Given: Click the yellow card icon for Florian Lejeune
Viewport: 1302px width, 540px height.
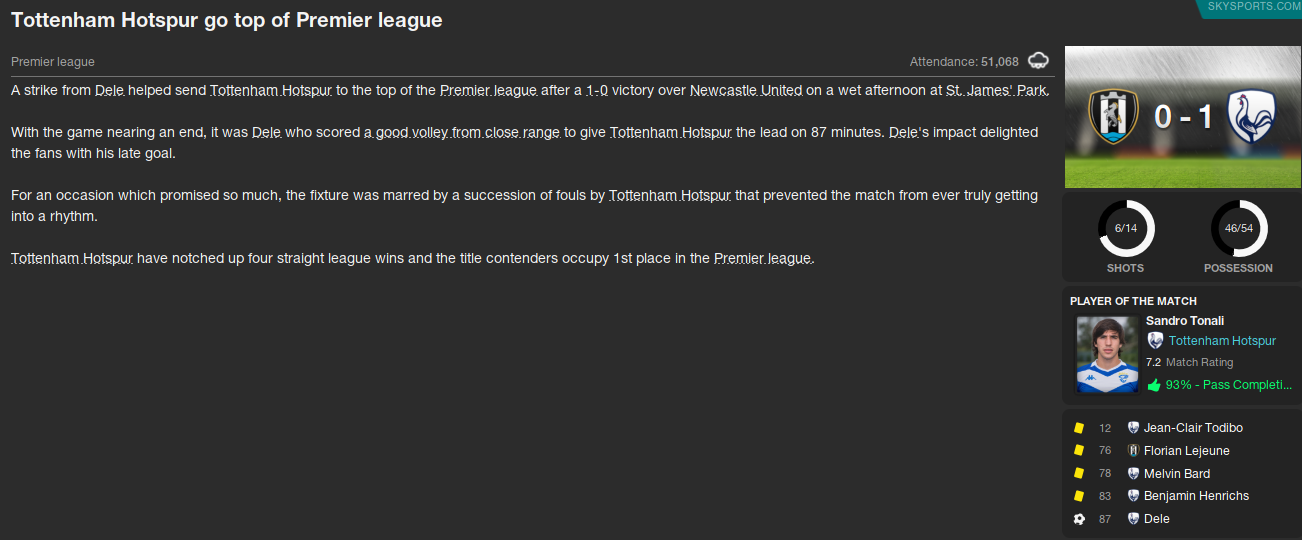Looking at the screenshot, I should 1079,451.
